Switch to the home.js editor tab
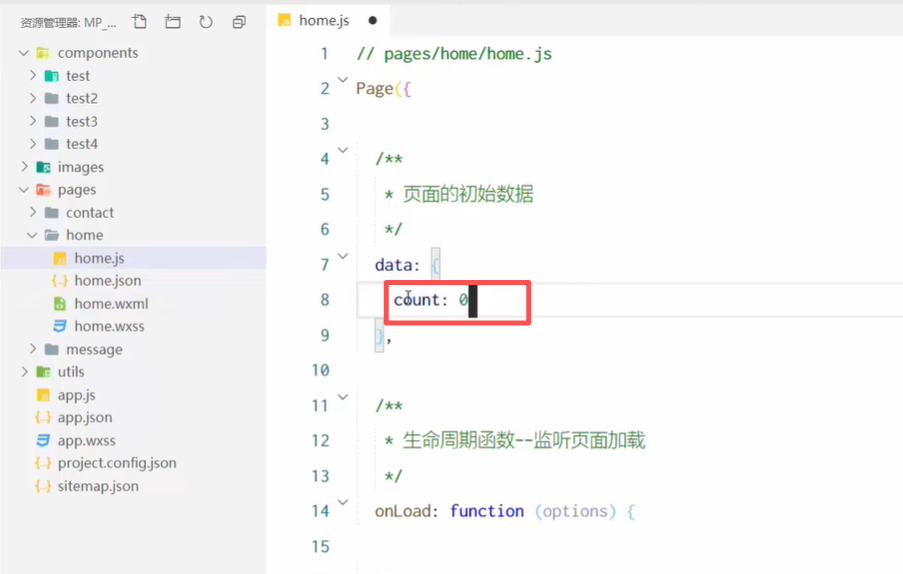 pyautogui.click(x=327, y=21)
